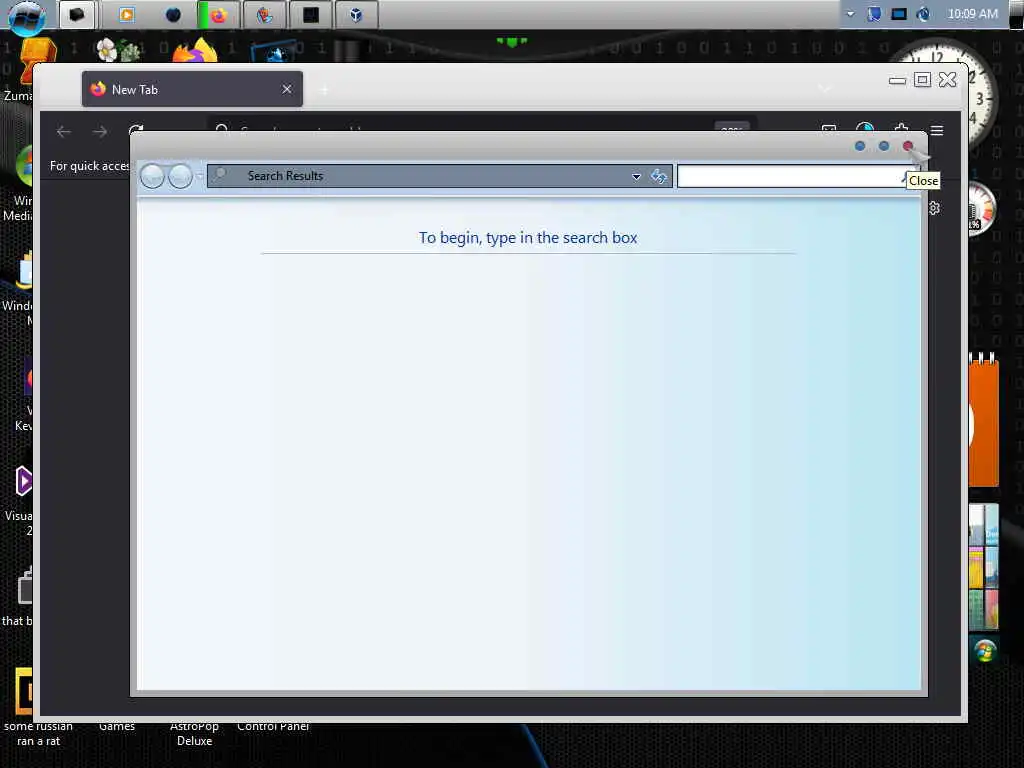Click the black square taskbar icon
This screenshot has height=768, width=1024.
pos(311,14)
